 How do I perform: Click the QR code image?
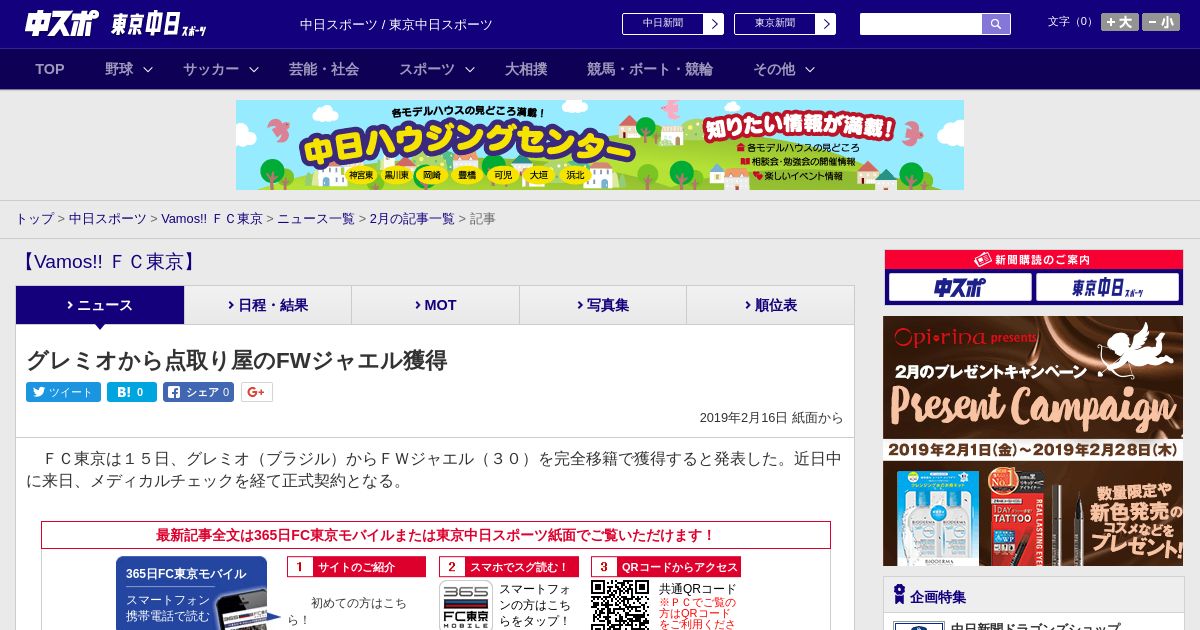620,605
